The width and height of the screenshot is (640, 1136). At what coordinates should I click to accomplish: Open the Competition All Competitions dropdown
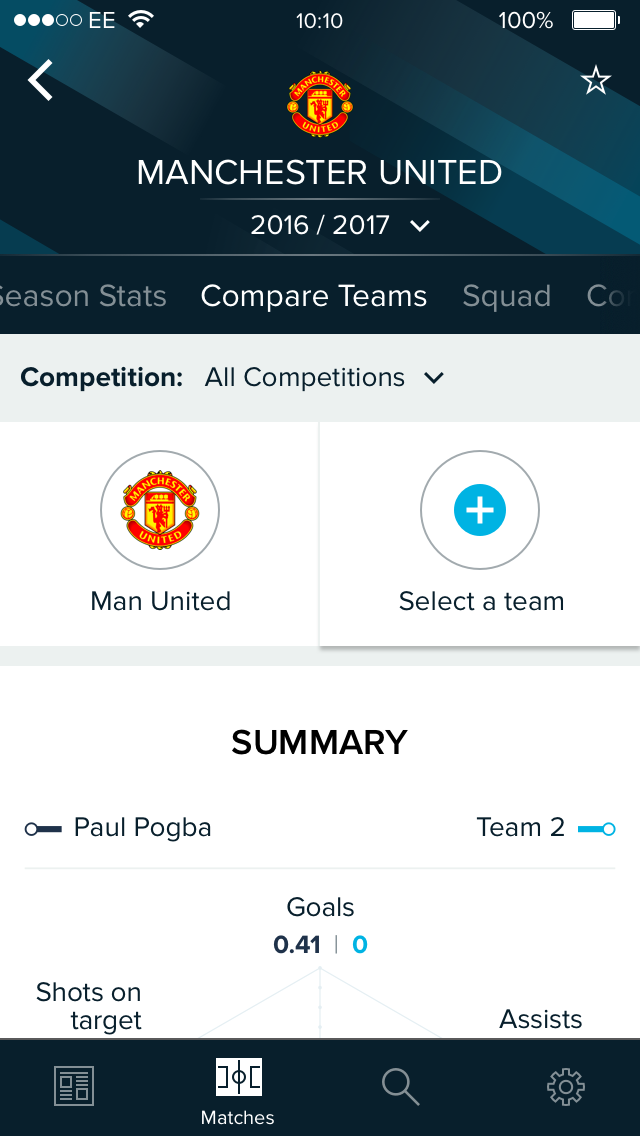point(320,378)
